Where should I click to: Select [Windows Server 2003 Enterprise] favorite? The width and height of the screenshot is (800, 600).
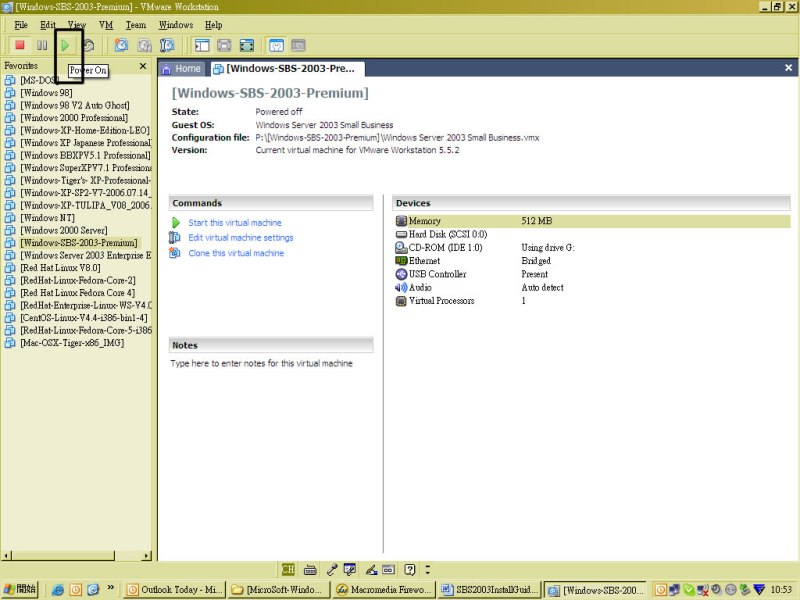(x=86, y=256)
